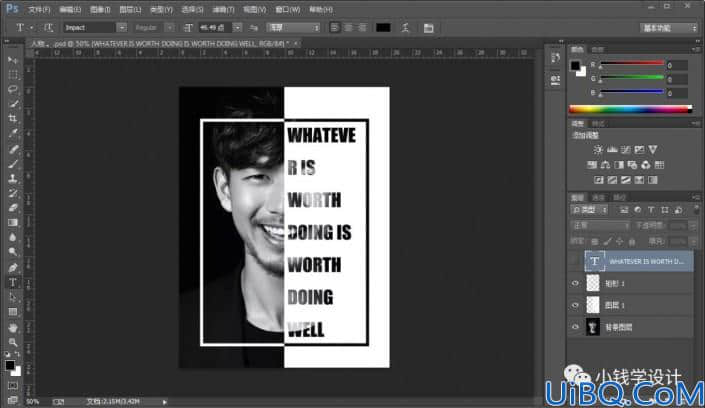Open the Color panel flyout menu
Image resolution: width=705 pixels, height=408 pixels.
(696, 49)
